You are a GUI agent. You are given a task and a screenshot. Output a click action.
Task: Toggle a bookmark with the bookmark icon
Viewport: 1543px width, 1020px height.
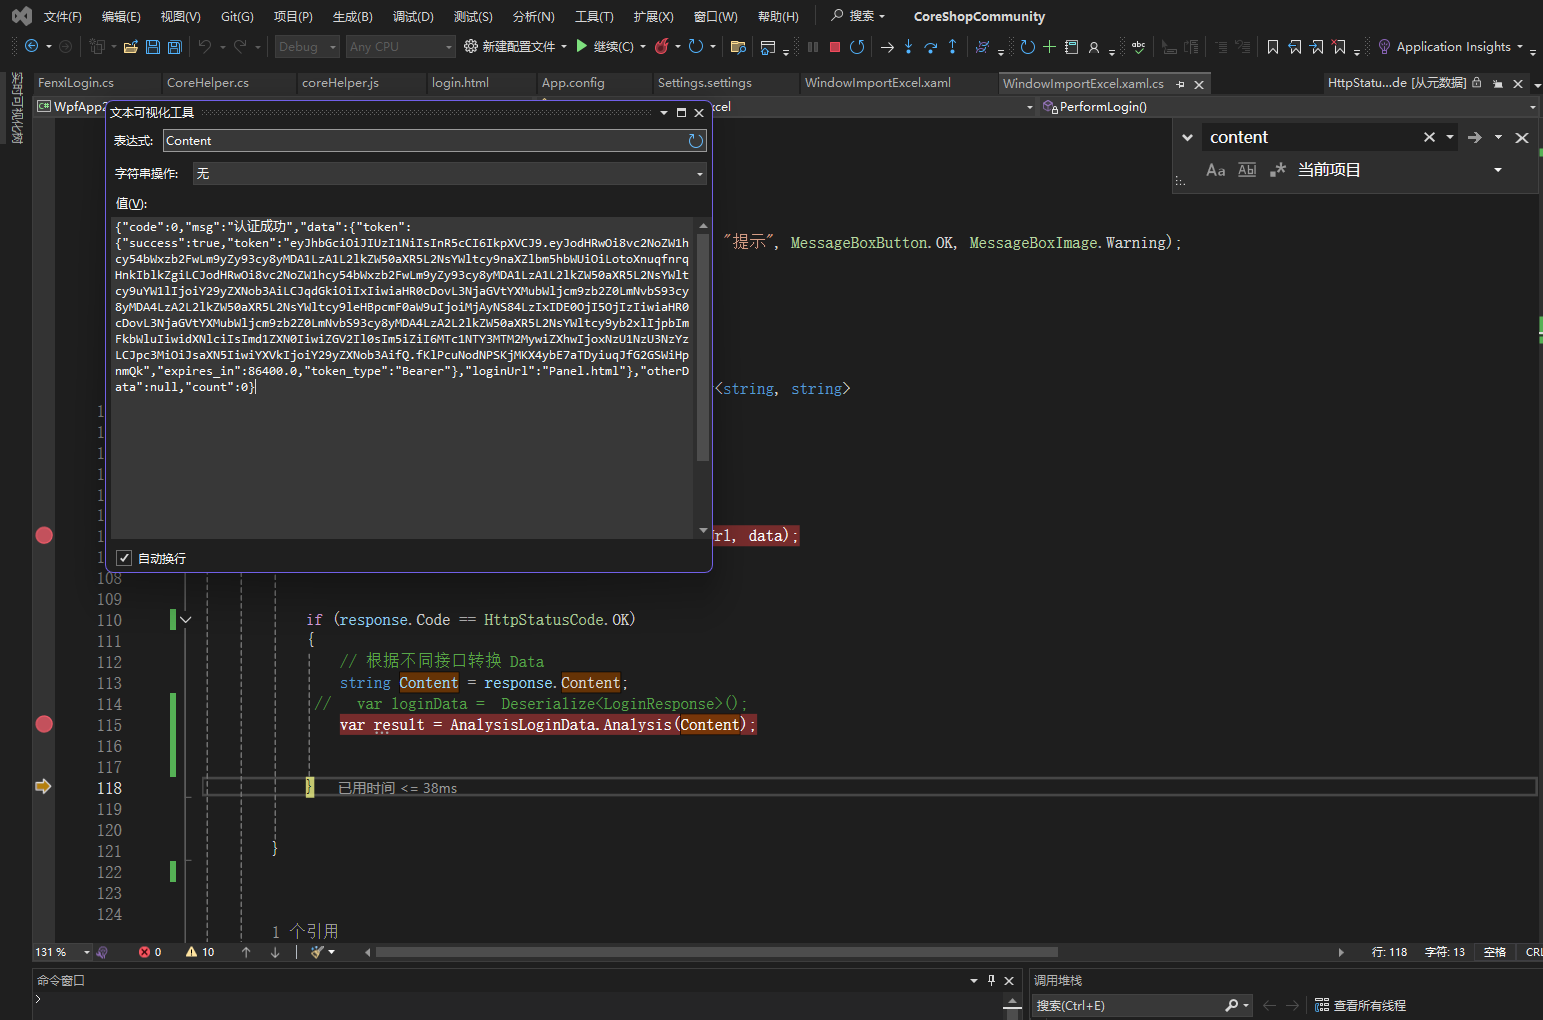coord(1273,46)
